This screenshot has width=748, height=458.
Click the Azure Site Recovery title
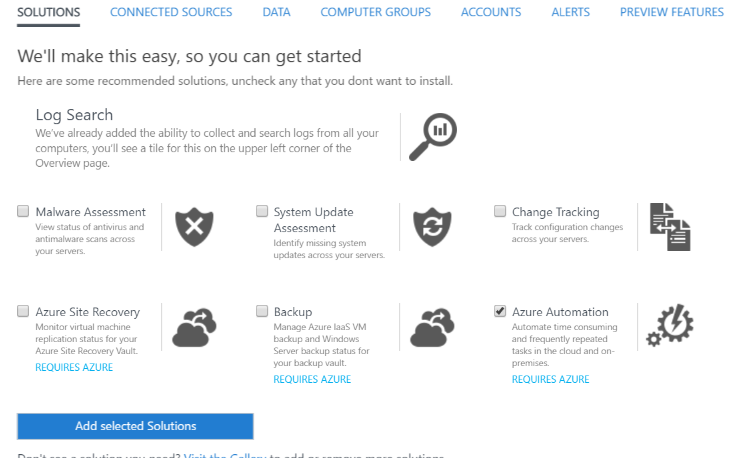(88, 312)
